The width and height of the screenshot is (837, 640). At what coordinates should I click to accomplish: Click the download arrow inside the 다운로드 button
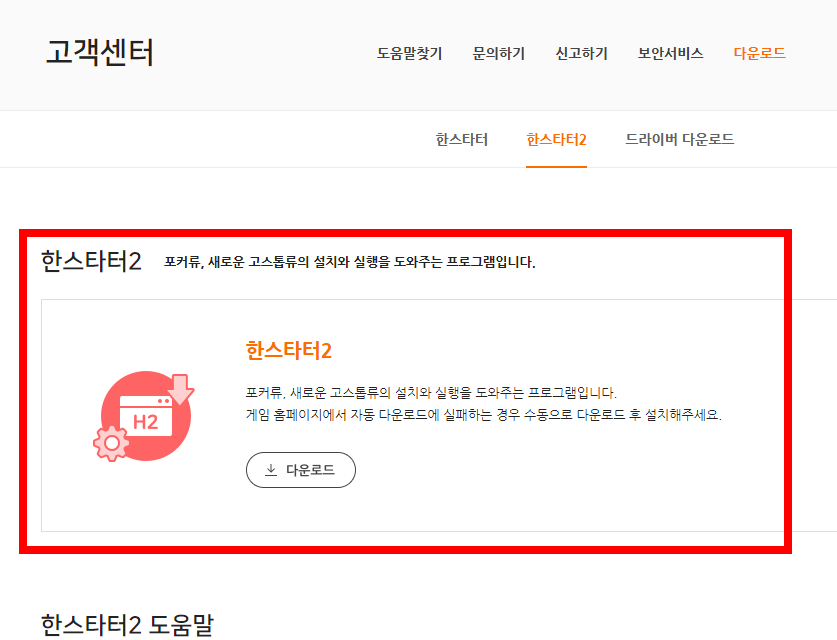(269, 470)
